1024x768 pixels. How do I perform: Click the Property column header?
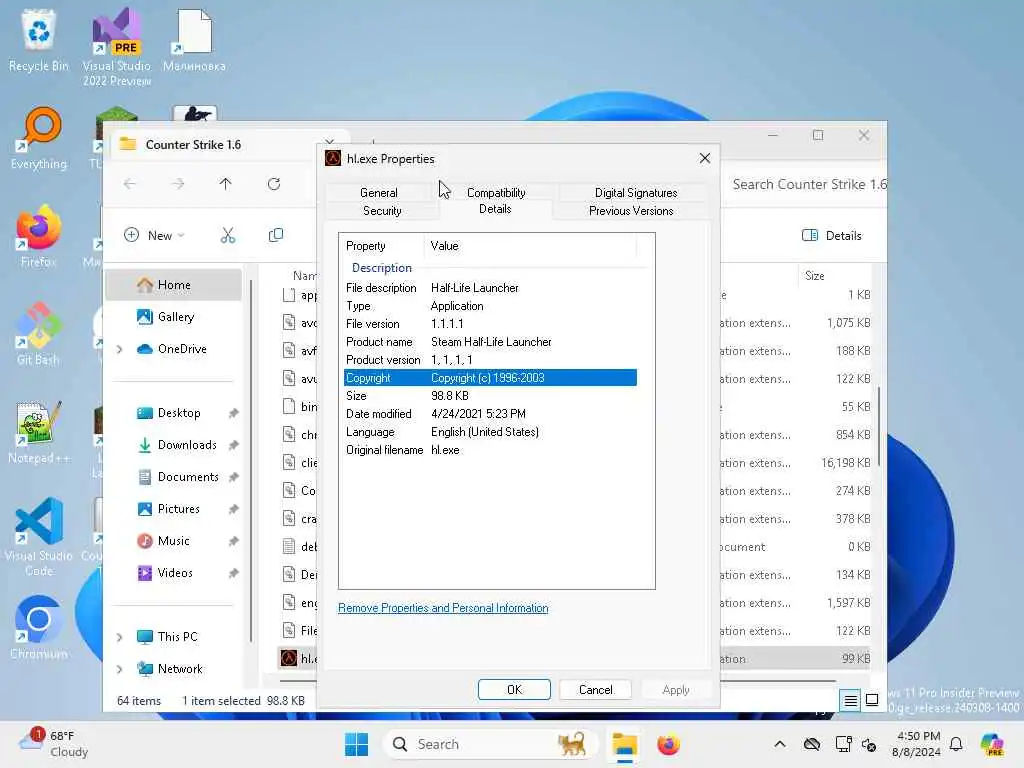382,246
